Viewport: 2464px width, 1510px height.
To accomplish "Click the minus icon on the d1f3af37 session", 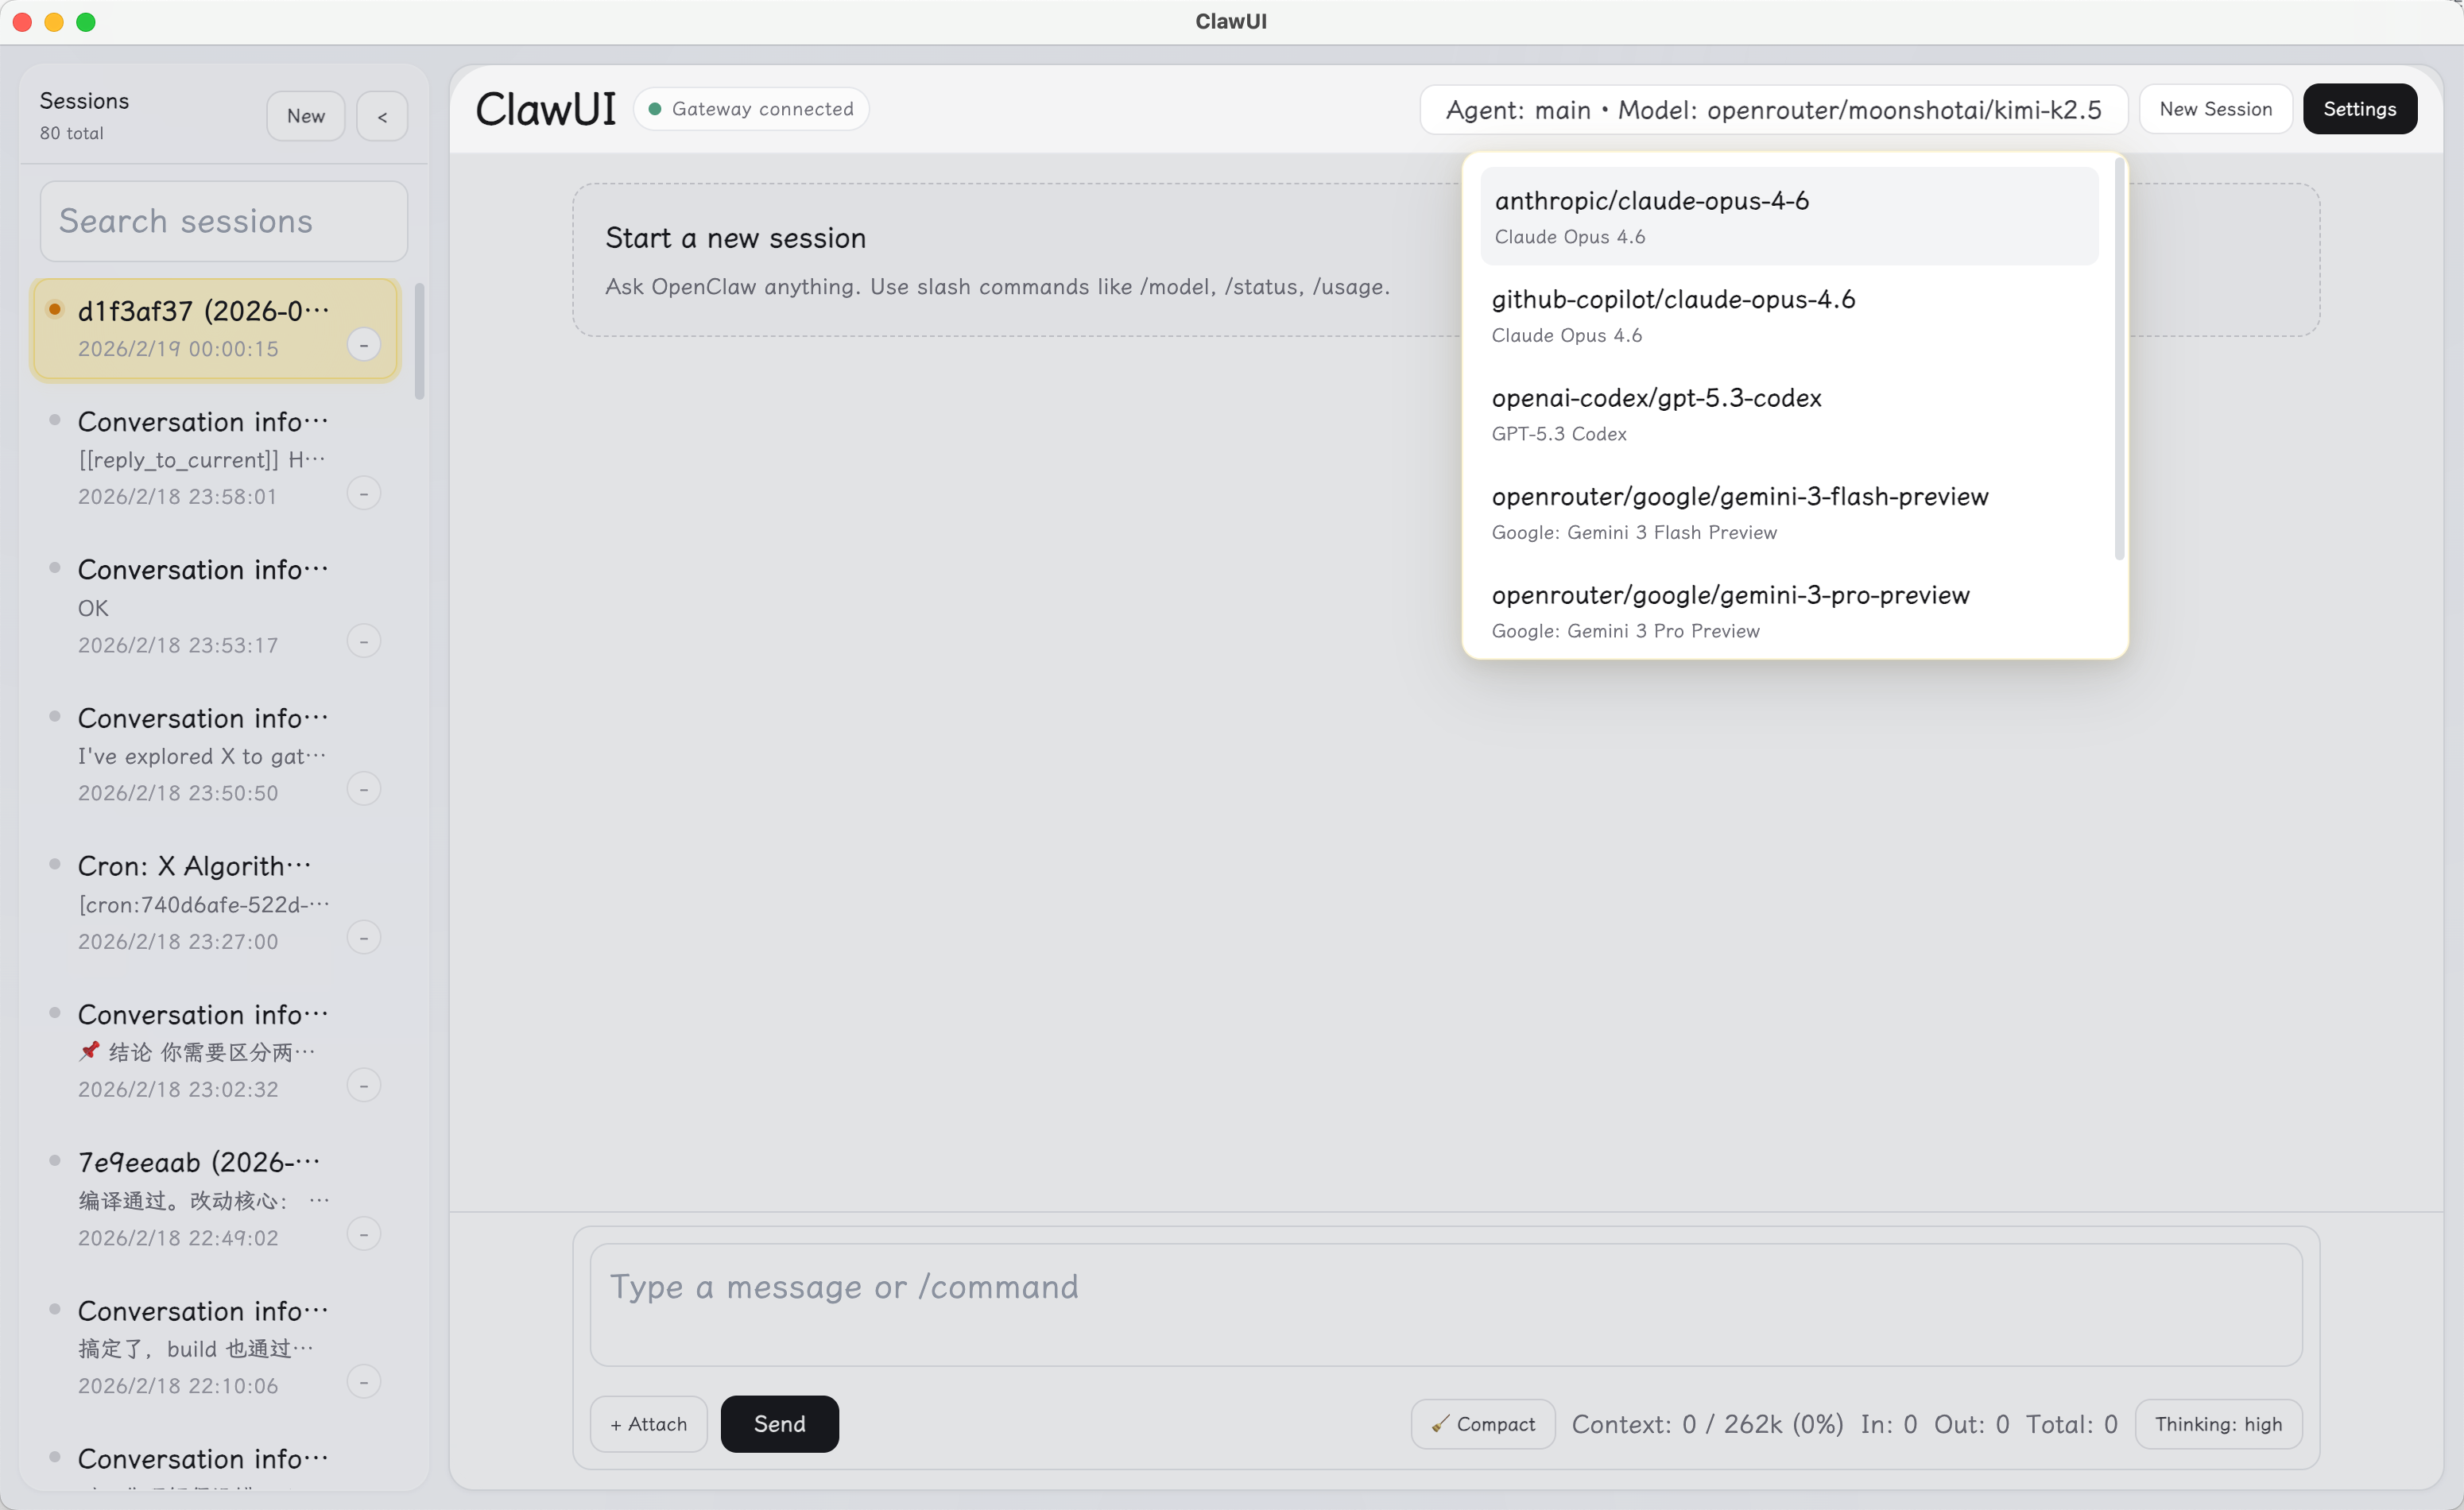I will click(x=363, y=345).
